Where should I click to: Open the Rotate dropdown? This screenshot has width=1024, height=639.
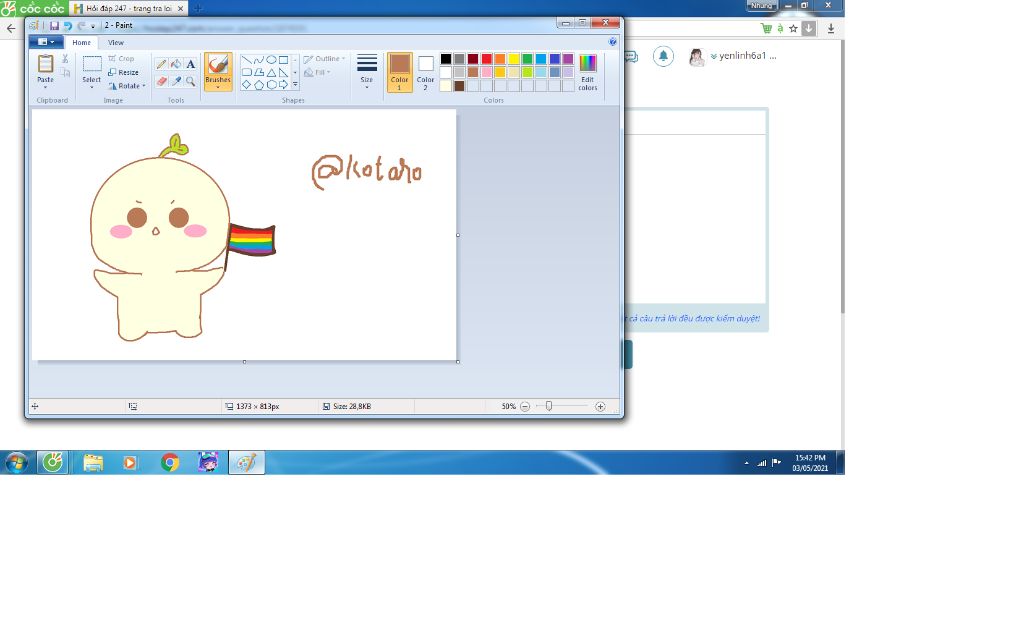(x=127, y=86)
